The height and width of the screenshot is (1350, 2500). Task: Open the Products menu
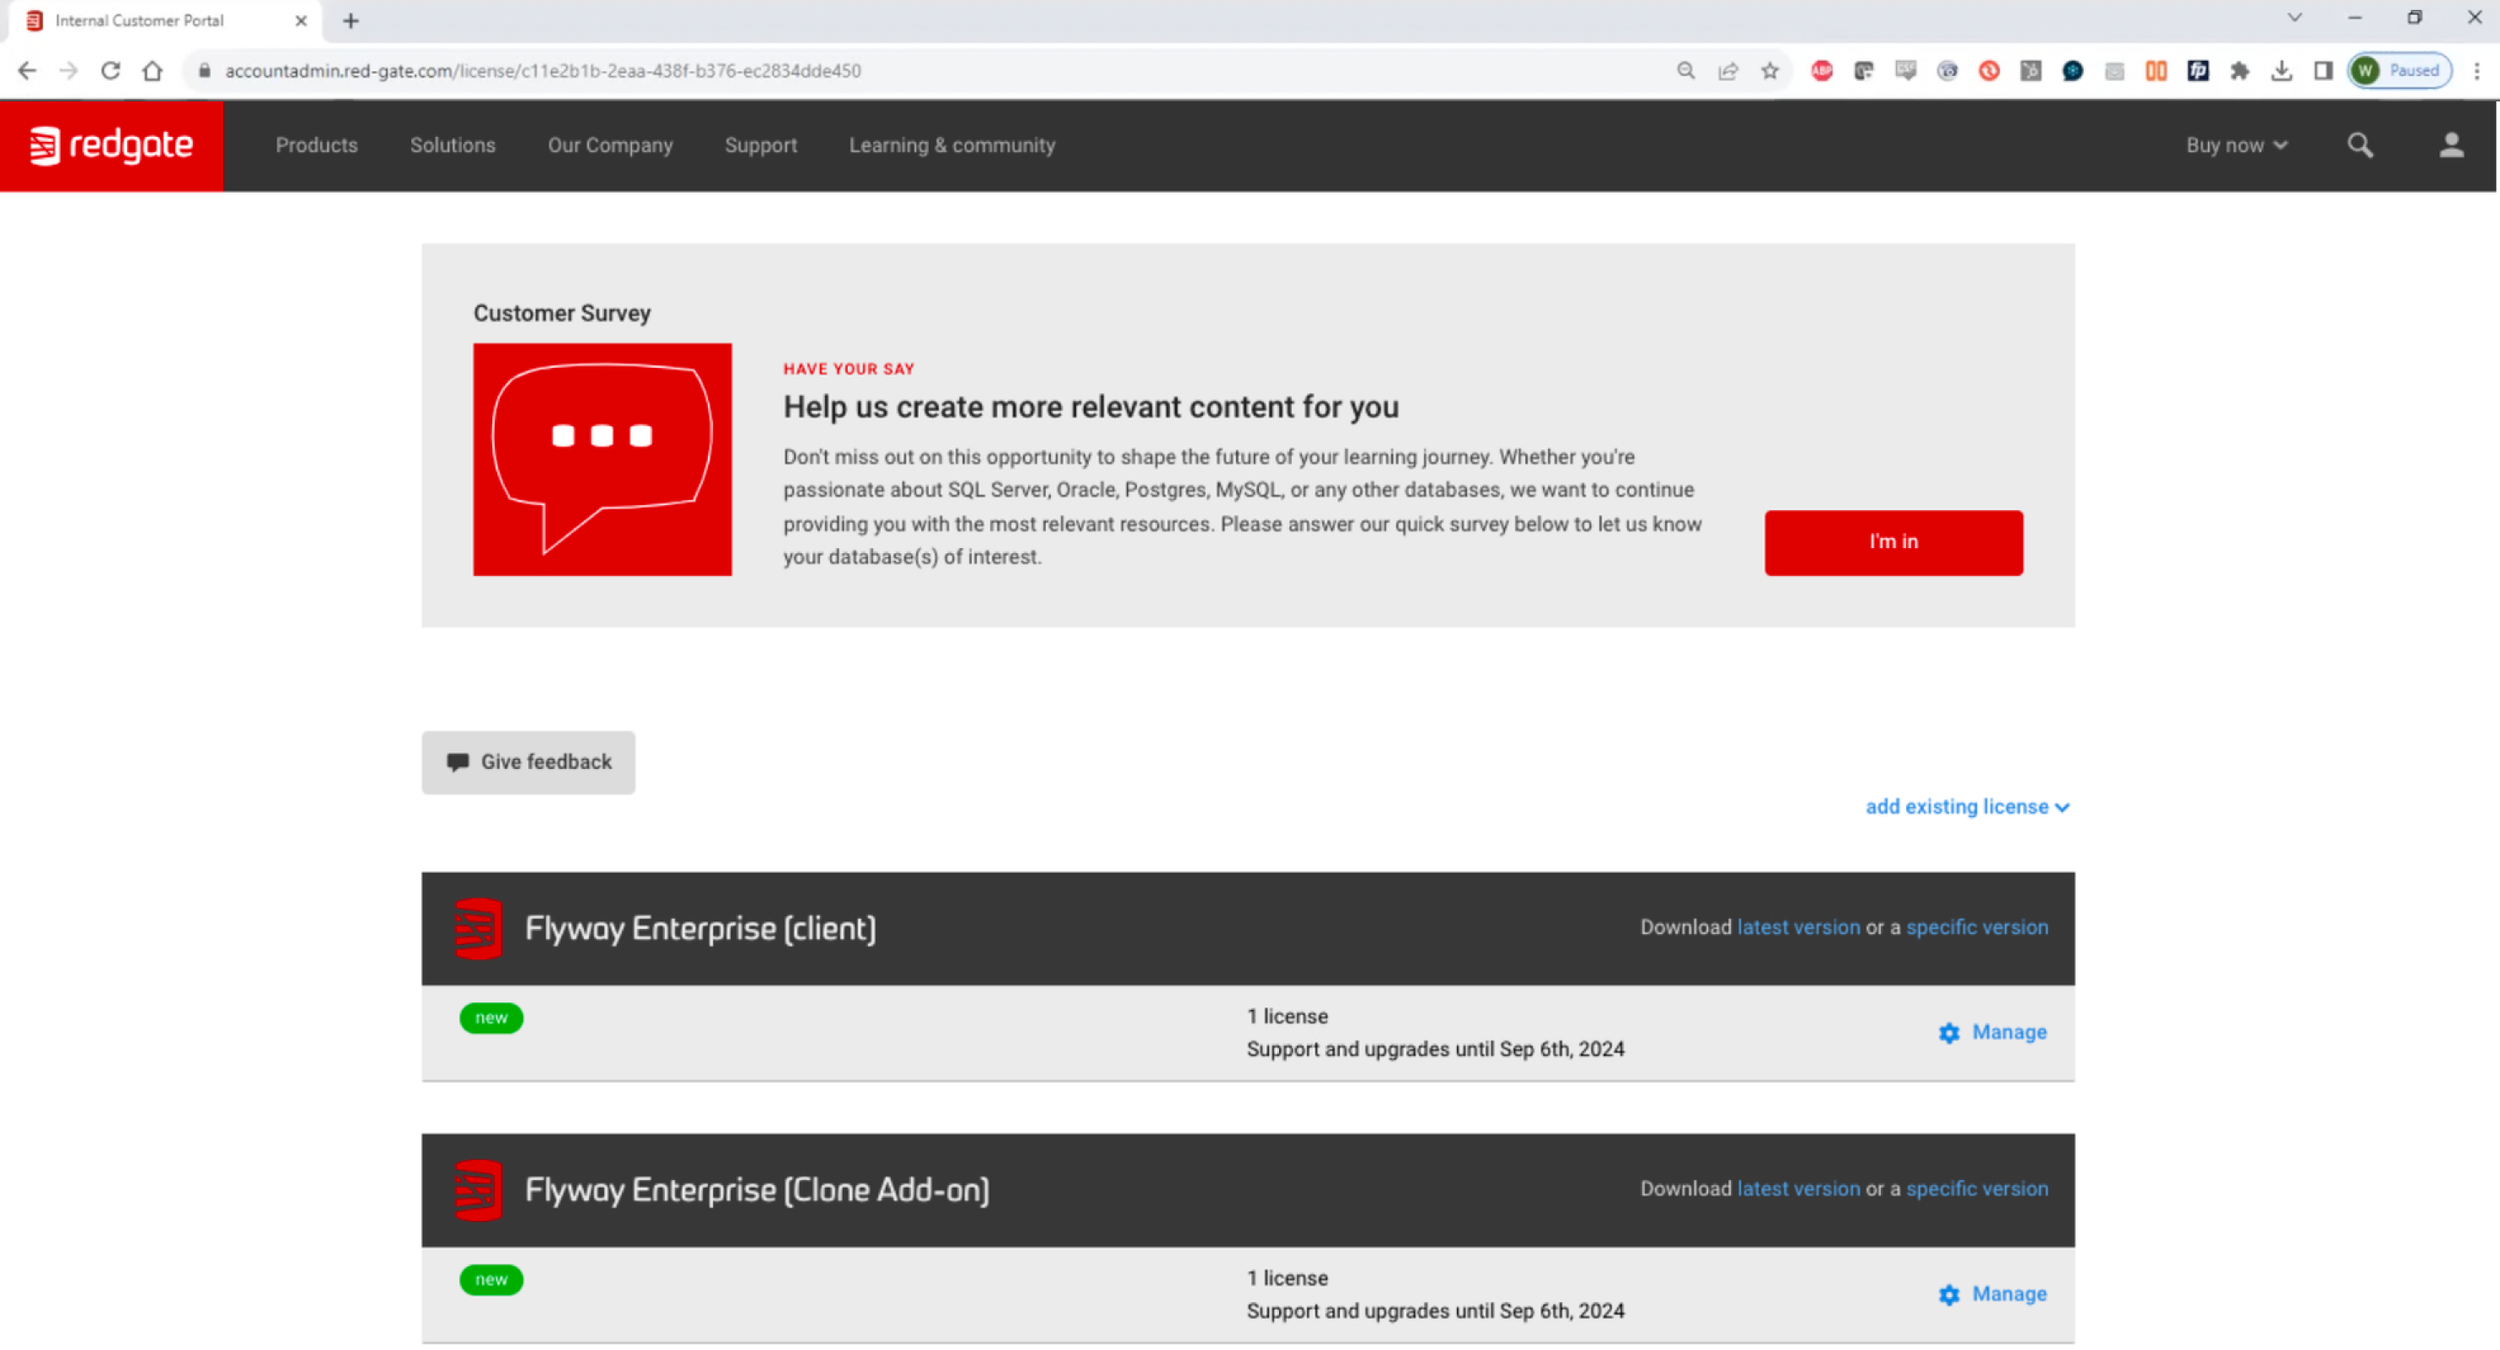click(x=316, y=145)
